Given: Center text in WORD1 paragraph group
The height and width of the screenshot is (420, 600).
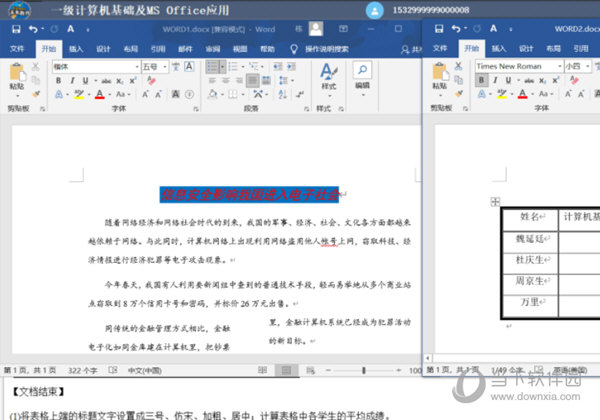Looking at the screenshot, I should 226,81.
